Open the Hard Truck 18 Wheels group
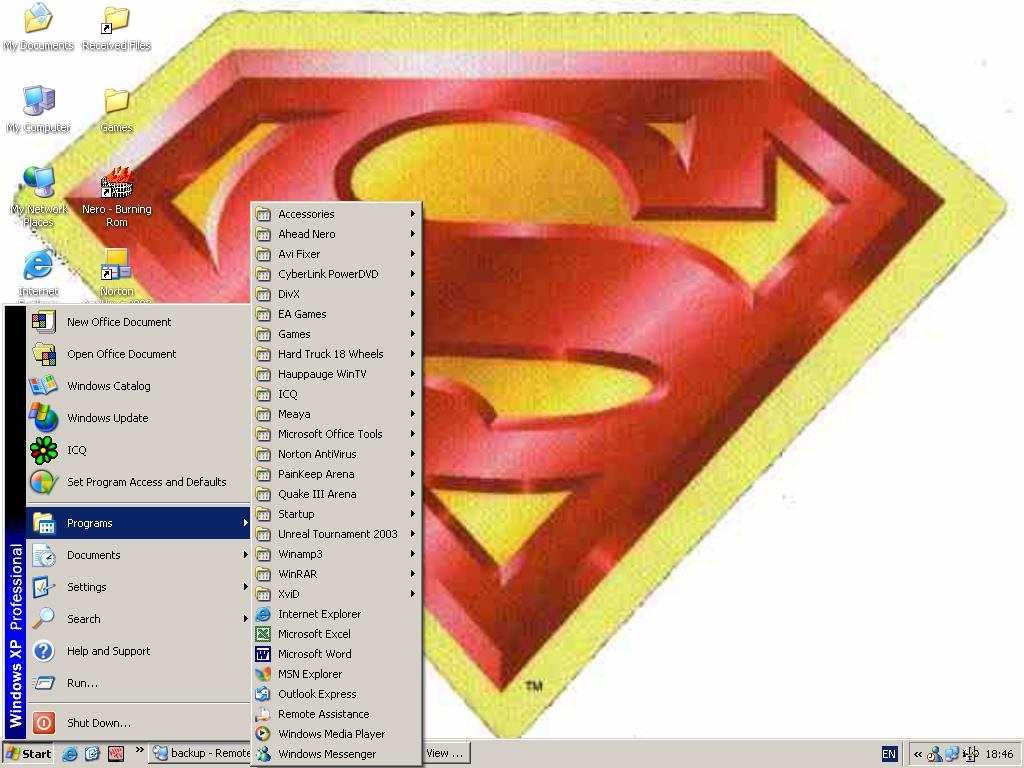This screenshot has width=1024, height=768. coord(336,354)
